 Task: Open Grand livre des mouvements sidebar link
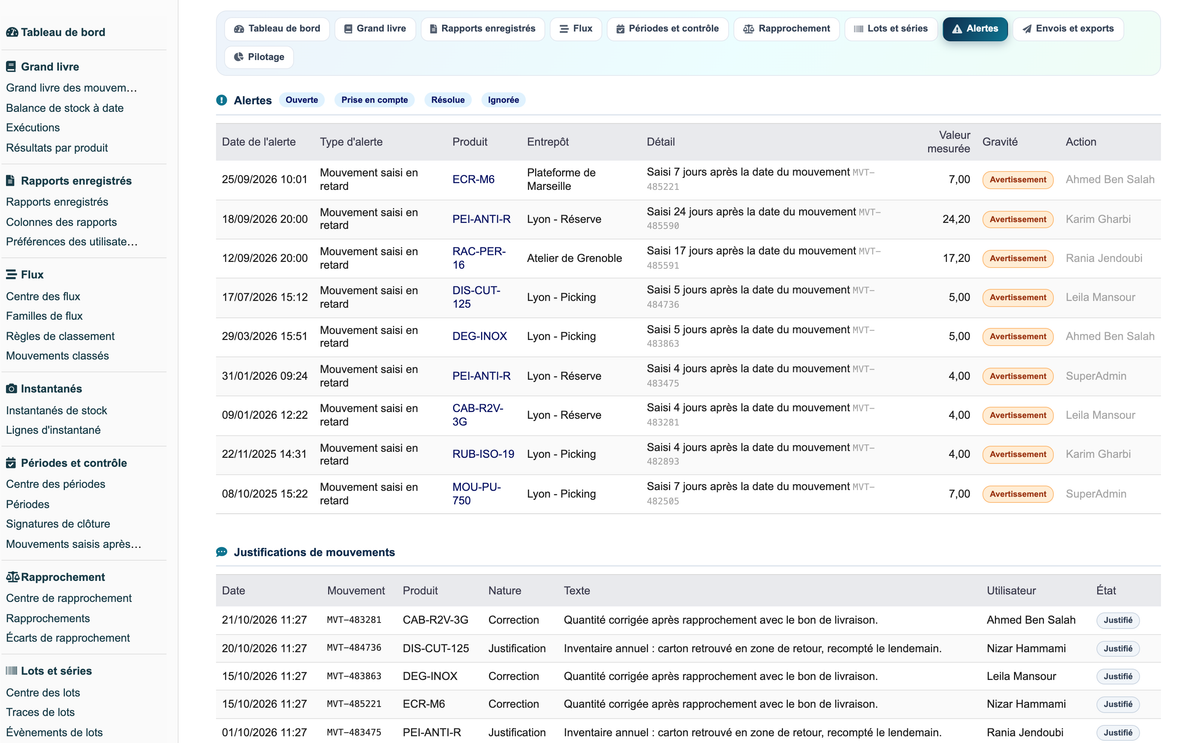[72, 88]
